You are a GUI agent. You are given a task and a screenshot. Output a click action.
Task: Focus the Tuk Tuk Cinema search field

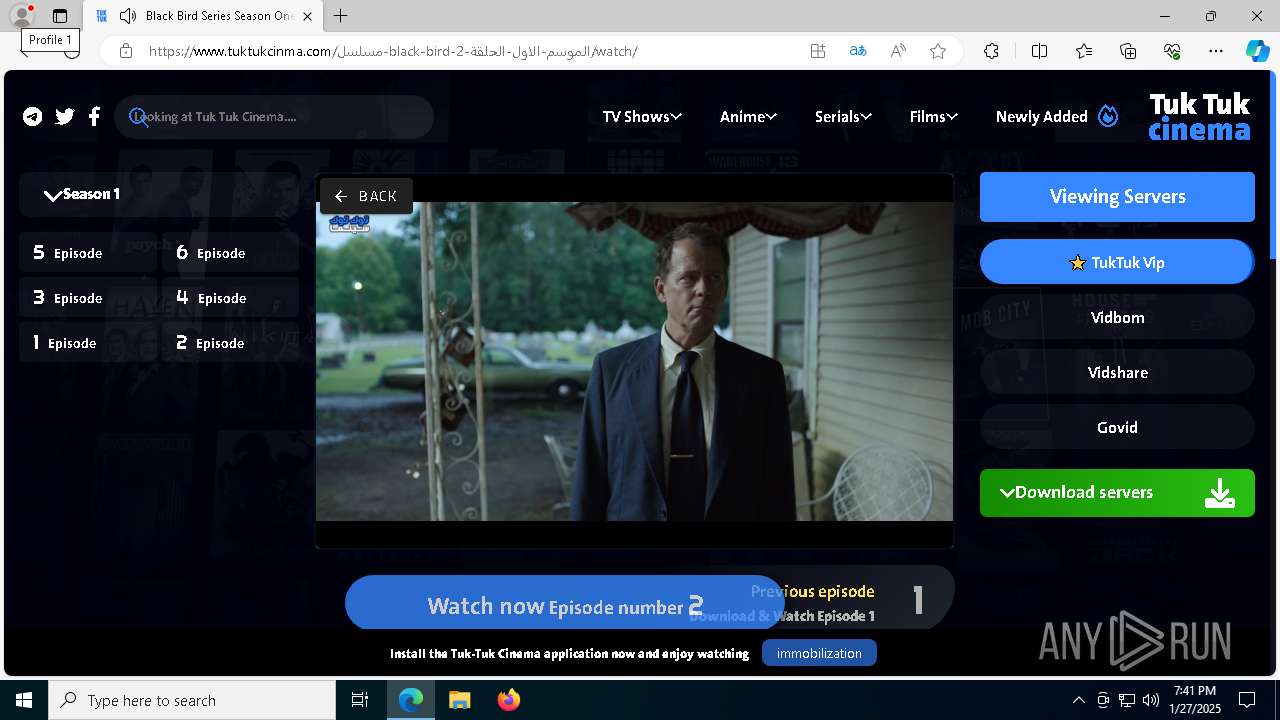273,117
